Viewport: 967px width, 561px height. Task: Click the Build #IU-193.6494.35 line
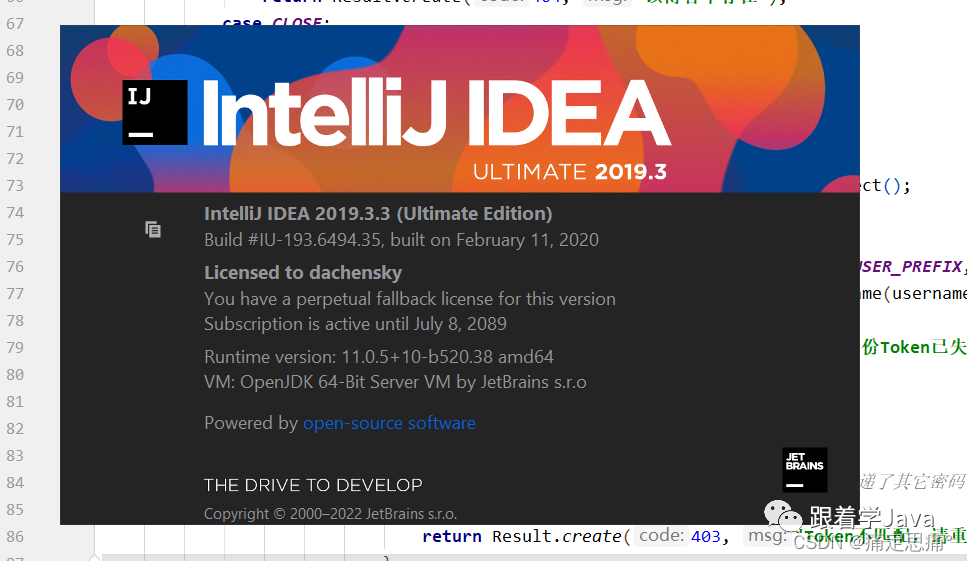pyautogui.click(x=401, y=240)
